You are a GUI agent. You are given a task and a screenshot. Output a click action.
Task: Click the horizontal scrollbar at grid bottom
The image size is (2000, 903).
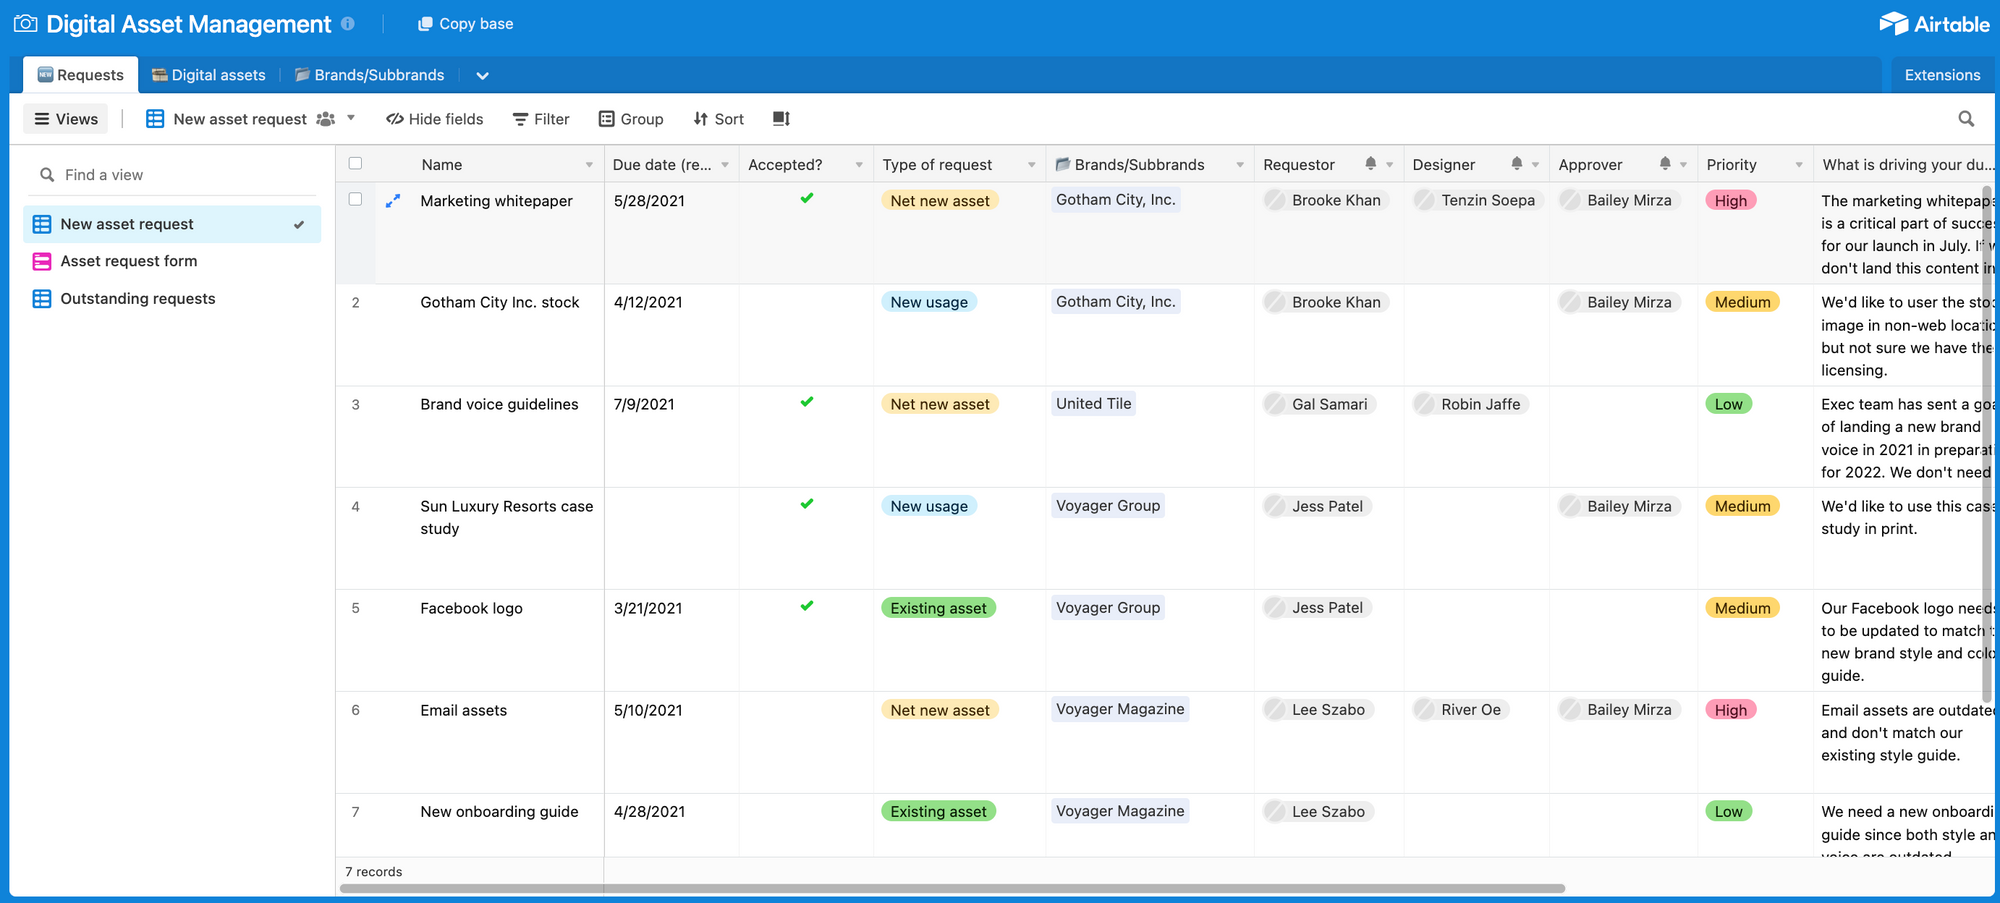pos(952,888)
